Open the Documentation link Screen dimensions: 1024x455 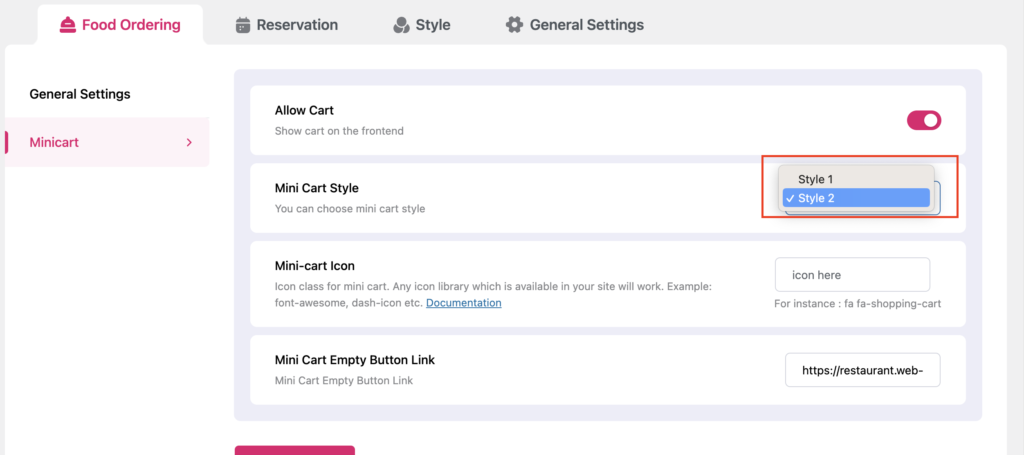[463, 302]
